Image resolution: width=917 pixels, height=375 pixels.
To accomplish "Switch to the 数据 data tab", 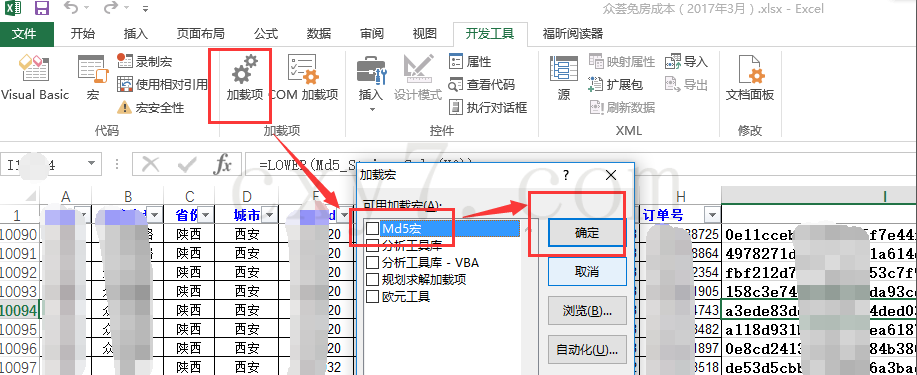I will point(319,33).
